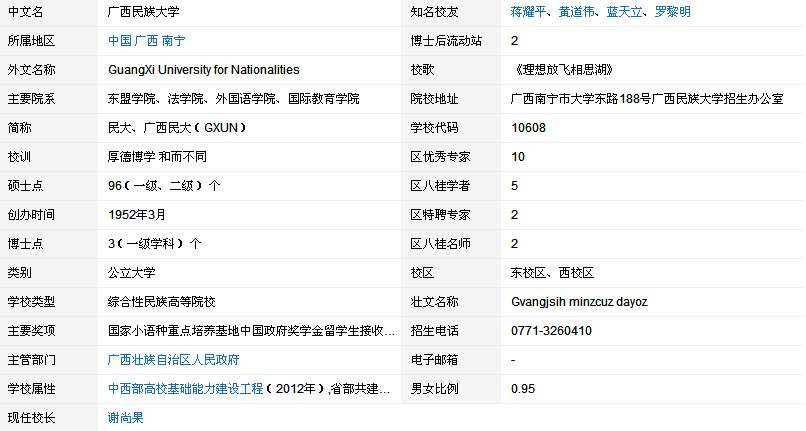Viewport: 806px width, 431px height.
Task: Click the 电子邮箱 label
Action: (x=434, y=360)
